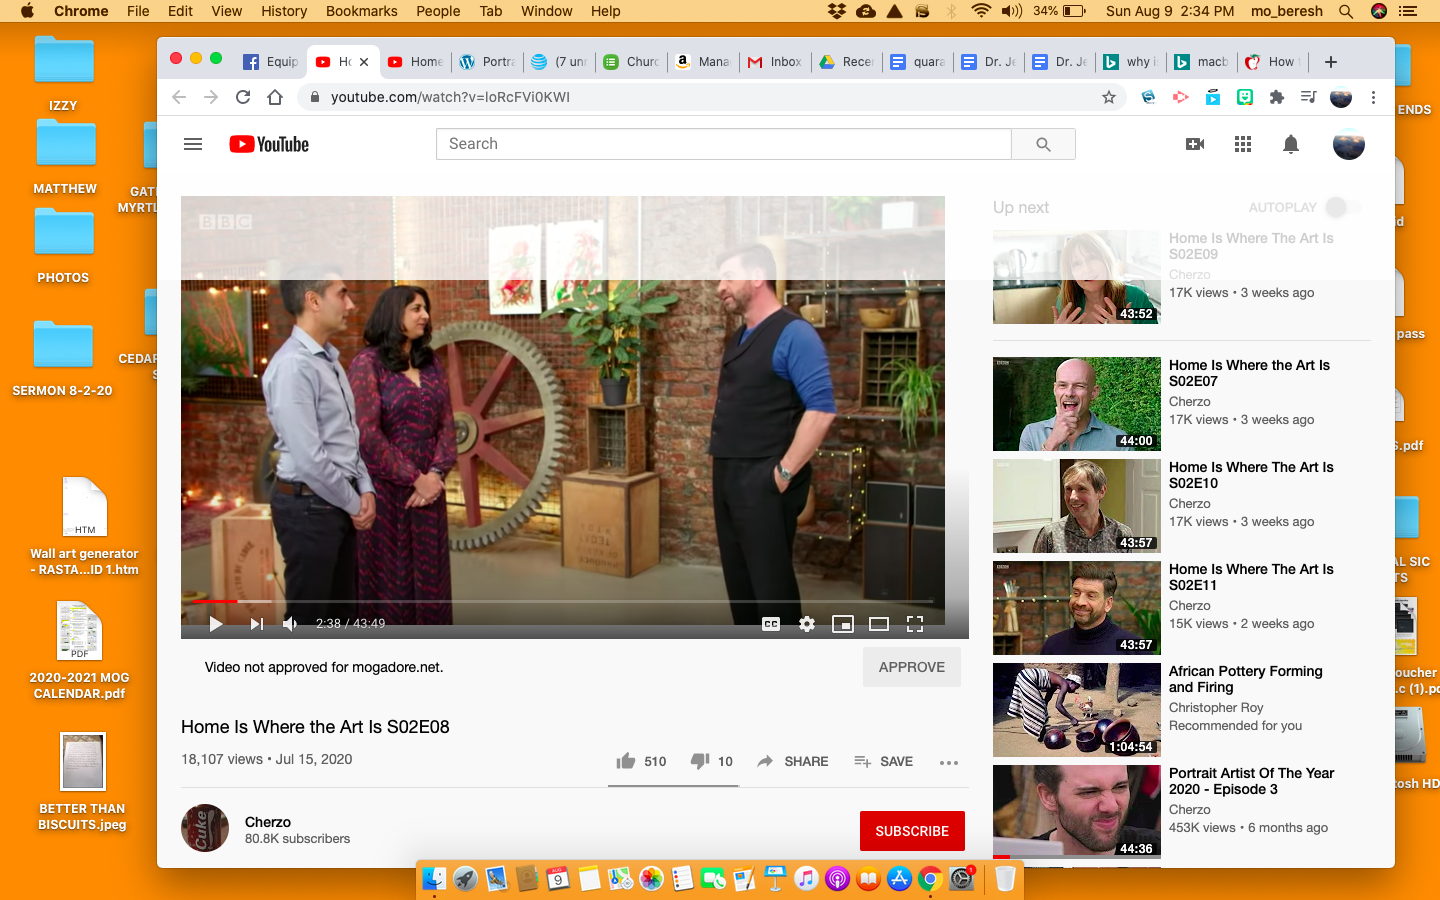This screenshot has width=1440, height=900.
Task: Open Spotlight search in menu bar
Action: coord(1346,11)
